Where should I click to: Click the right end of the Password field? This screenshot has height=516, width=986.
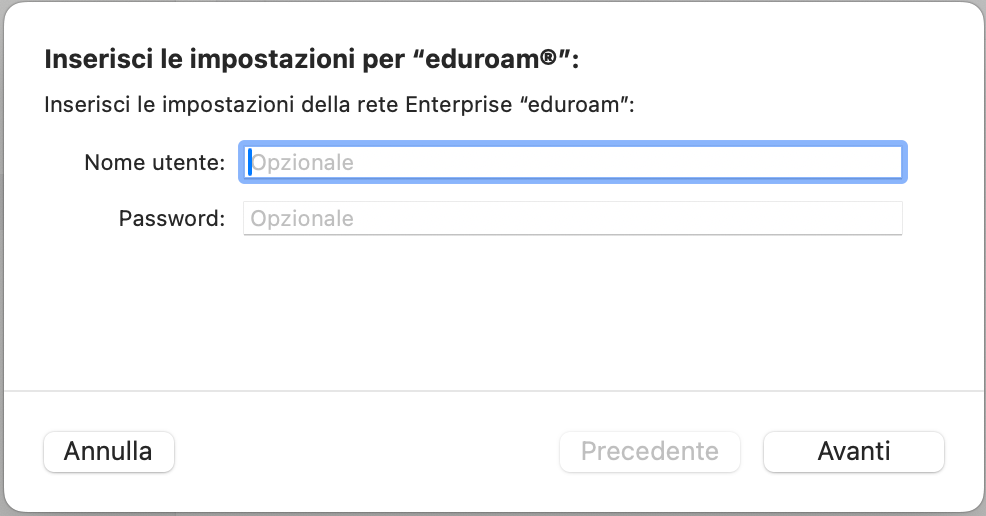point(890,218)
